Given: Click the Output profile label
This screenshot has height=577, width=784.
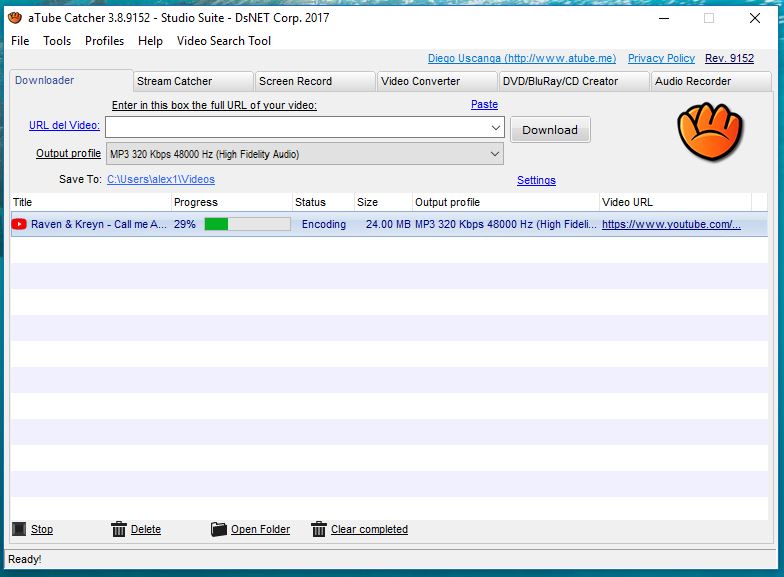Looking at the screenshot, I should click(68, 153).
